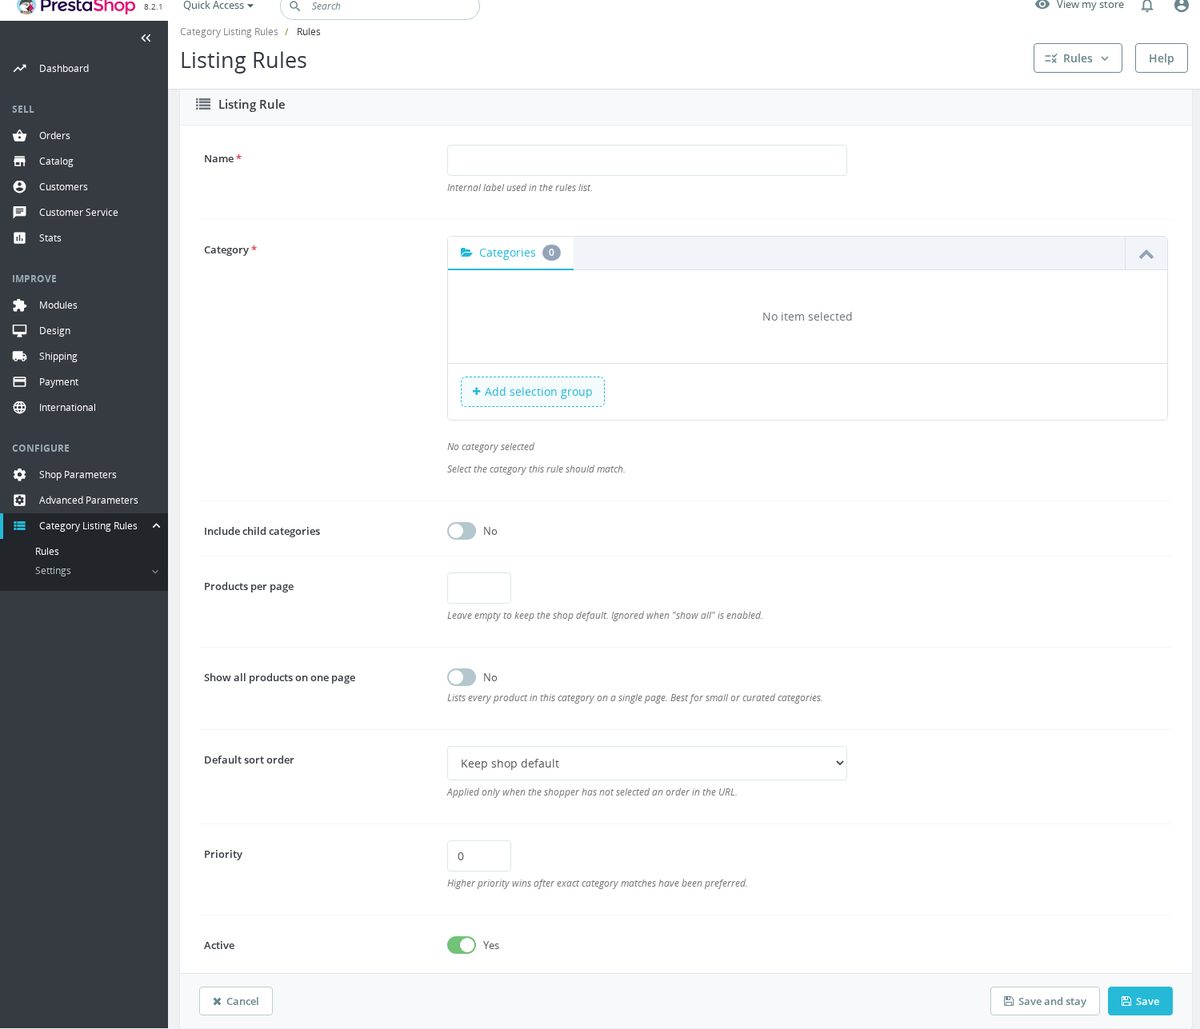This screenshot has height=1029, width=1200.
Task: Click the Design monitor icon
Action: coord(19,330)
